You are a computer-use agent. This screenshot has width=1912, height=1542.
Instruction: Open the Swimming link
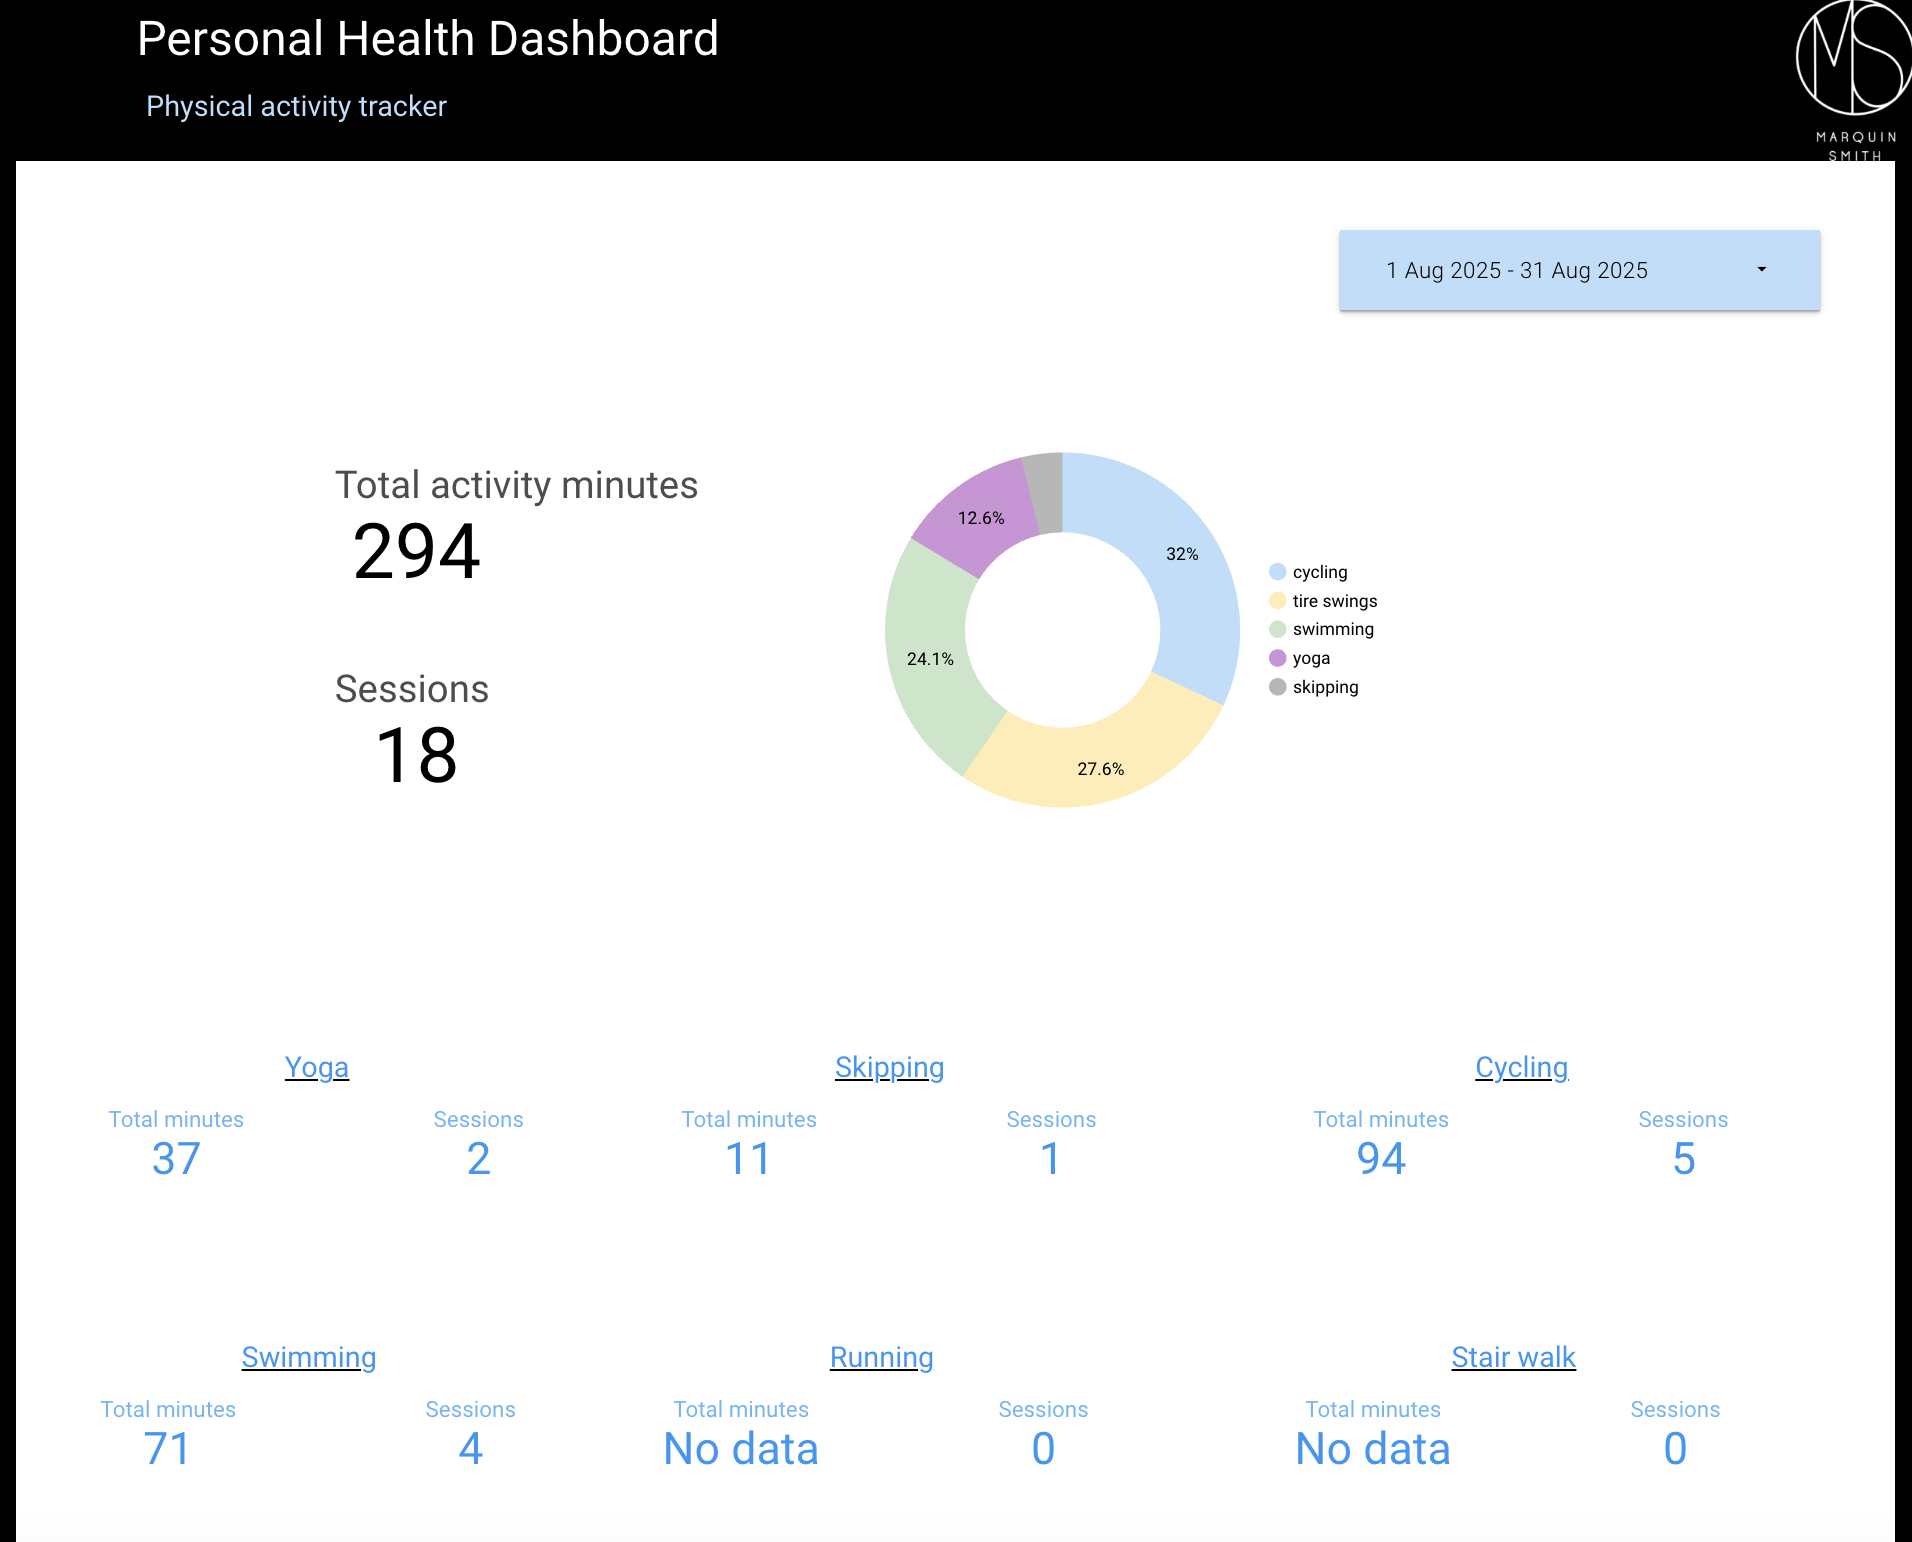(309, 1358)
